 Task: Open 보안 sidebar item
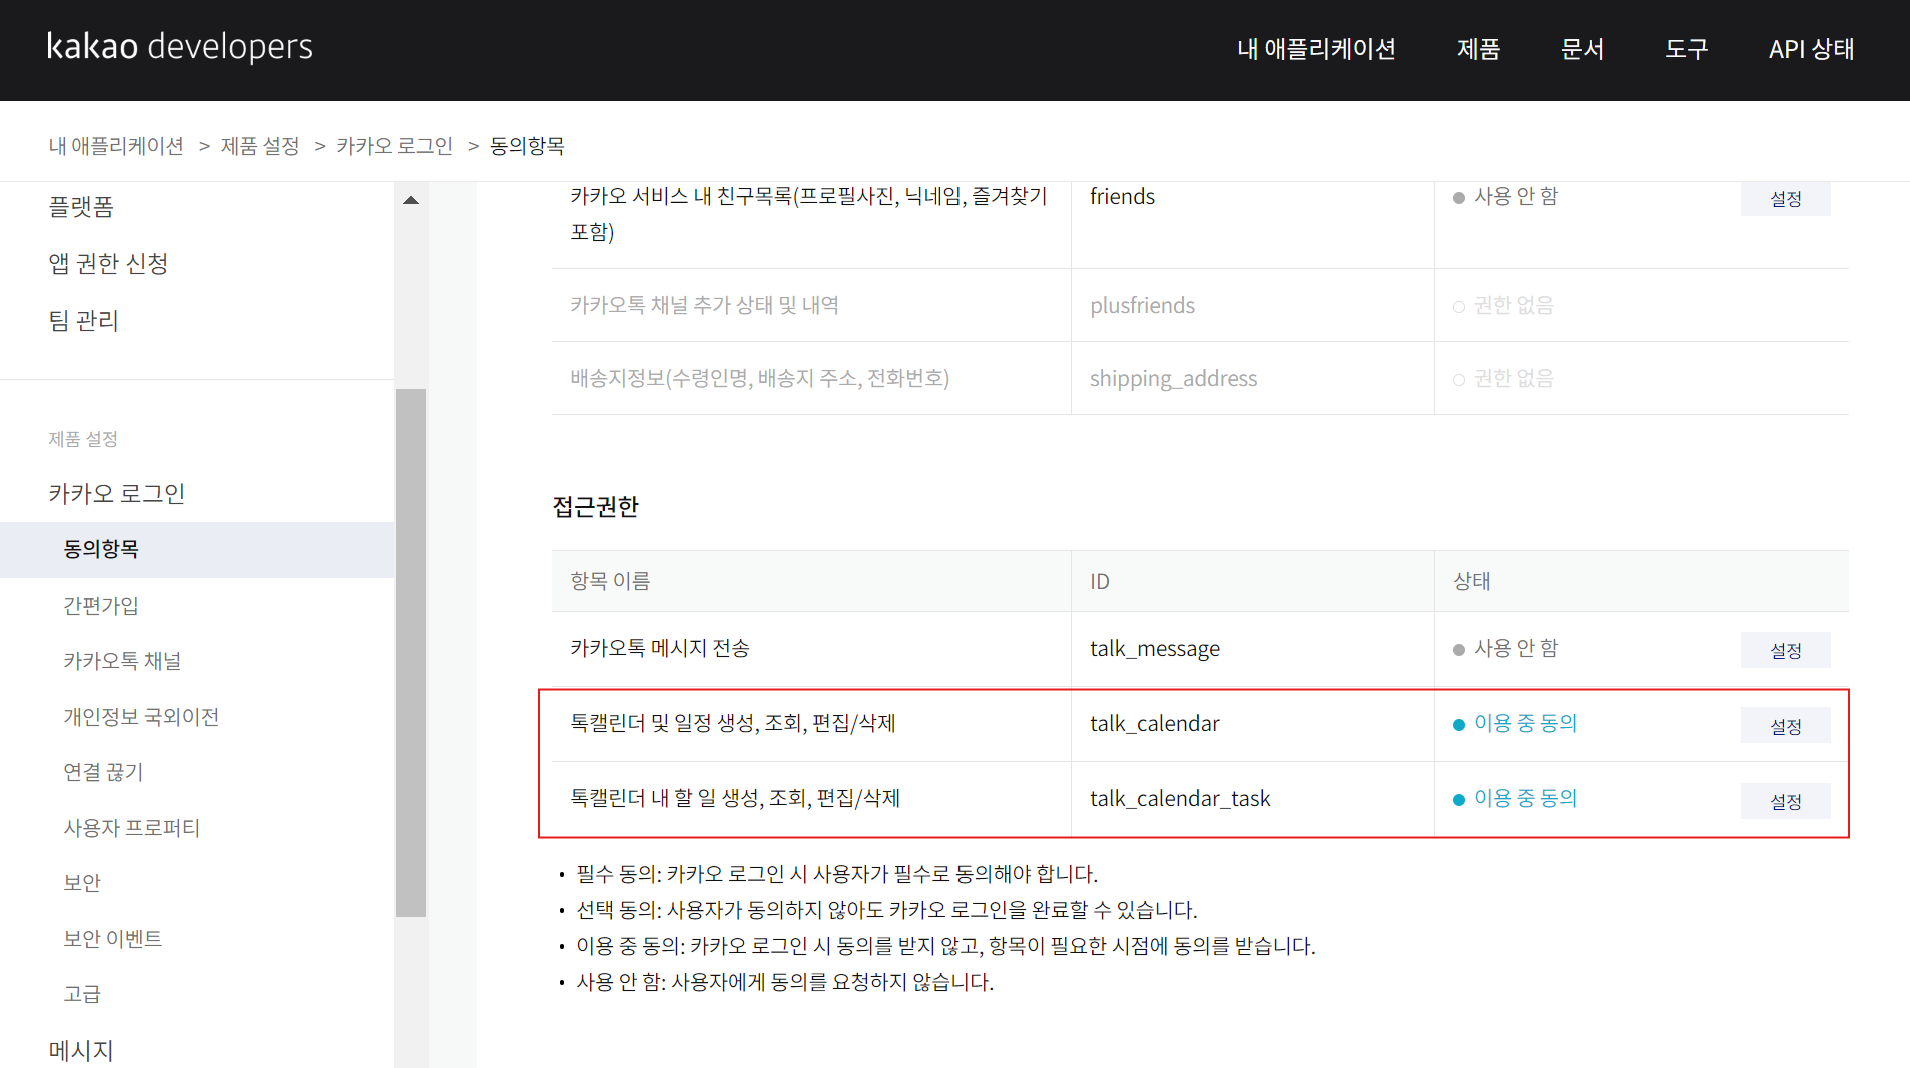pos(82,883)
